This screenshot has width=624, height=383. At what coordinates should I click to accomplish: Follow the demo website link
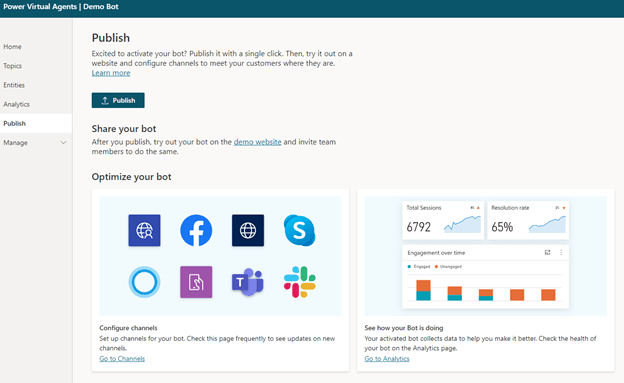pyautogui.click(x=257, y=142)
